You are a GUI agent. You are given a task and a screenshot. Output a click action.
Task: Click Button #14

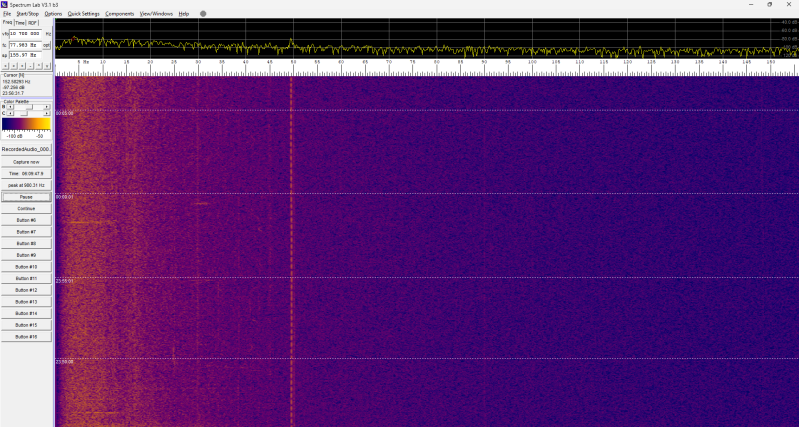point(26,313)
